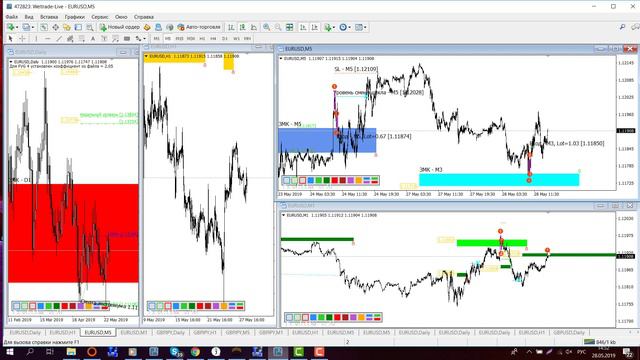Click the search icon at toolbar right

point(622,27)
